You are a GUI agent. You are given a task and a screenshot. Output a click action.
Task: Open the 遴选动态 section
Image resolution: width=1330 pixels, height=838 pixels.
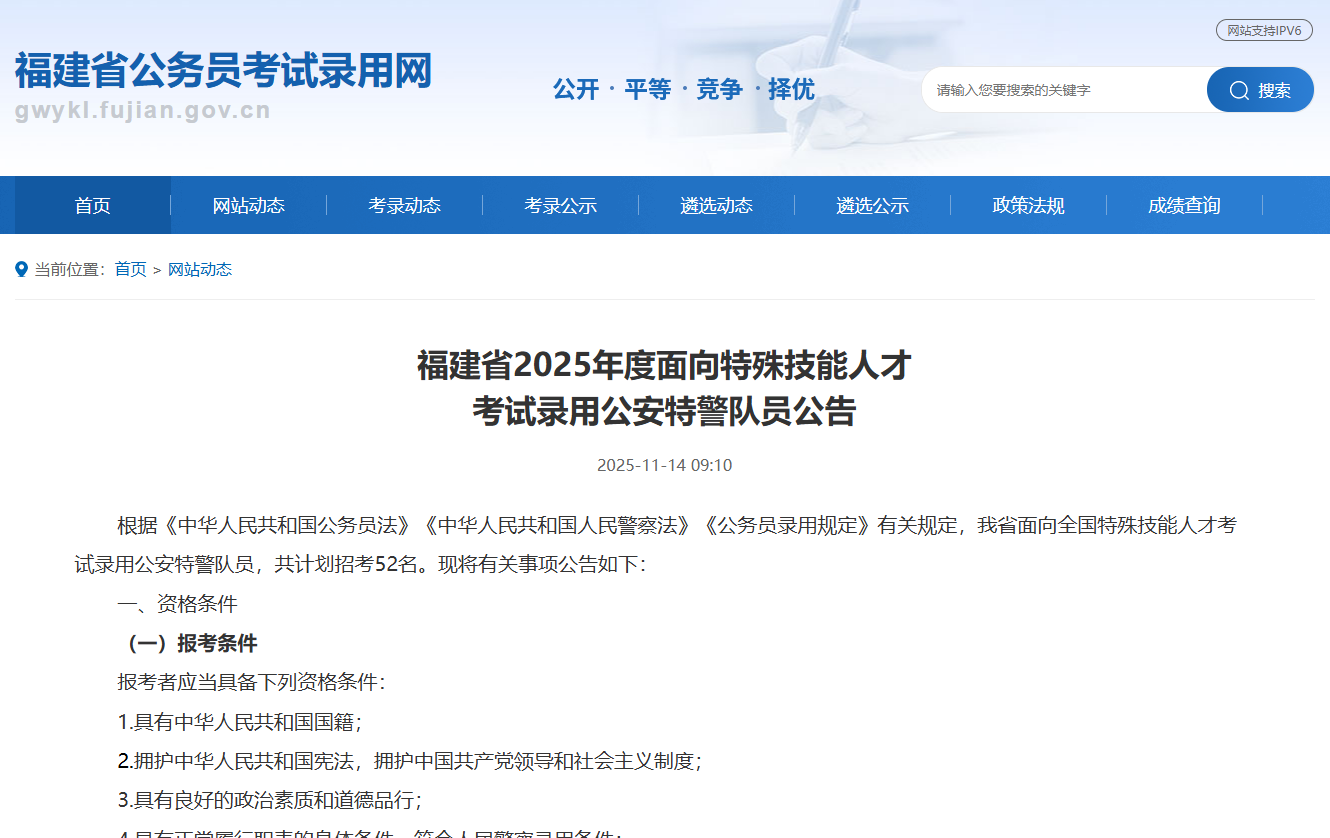pyautogui.click(x=716, y=205)
